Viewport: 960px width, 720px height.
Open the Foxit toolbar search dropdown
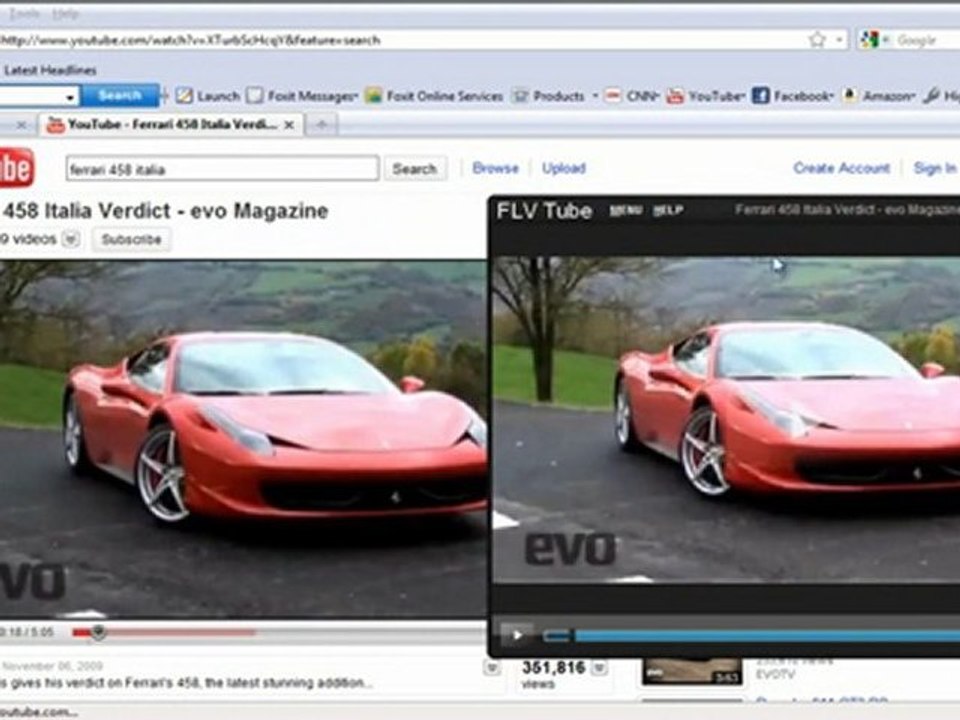point(70,97)
